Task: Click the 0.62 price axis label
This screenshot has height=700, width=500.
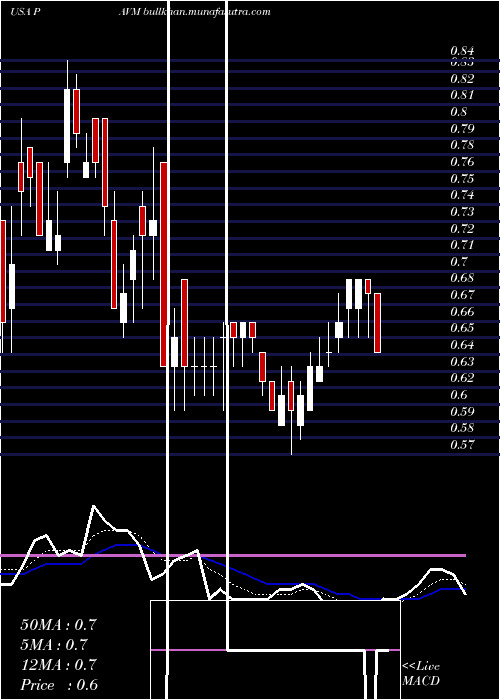Action: pyautogui.click(x=462, y=378)
